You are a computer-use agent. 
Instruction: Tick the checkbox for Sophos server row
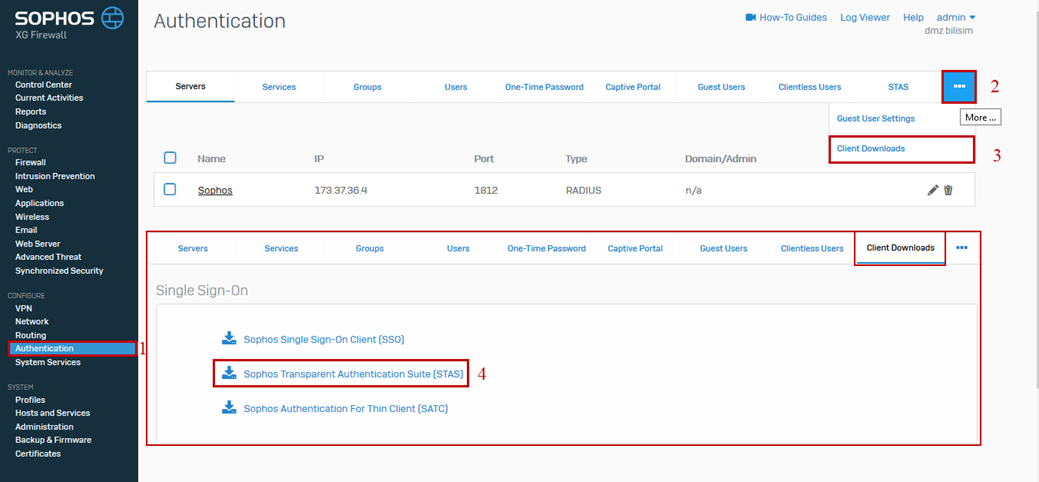(170, 189)
